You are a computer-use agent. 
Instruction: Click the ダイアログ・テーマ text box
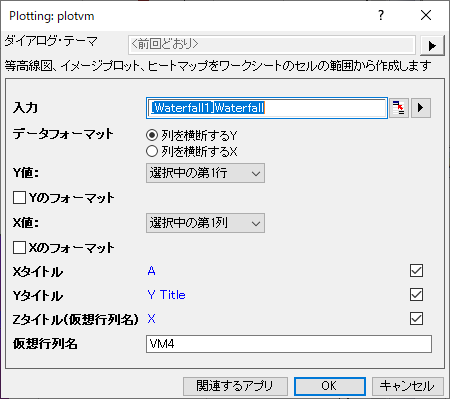pyautogui.click(x=272, y=45)
